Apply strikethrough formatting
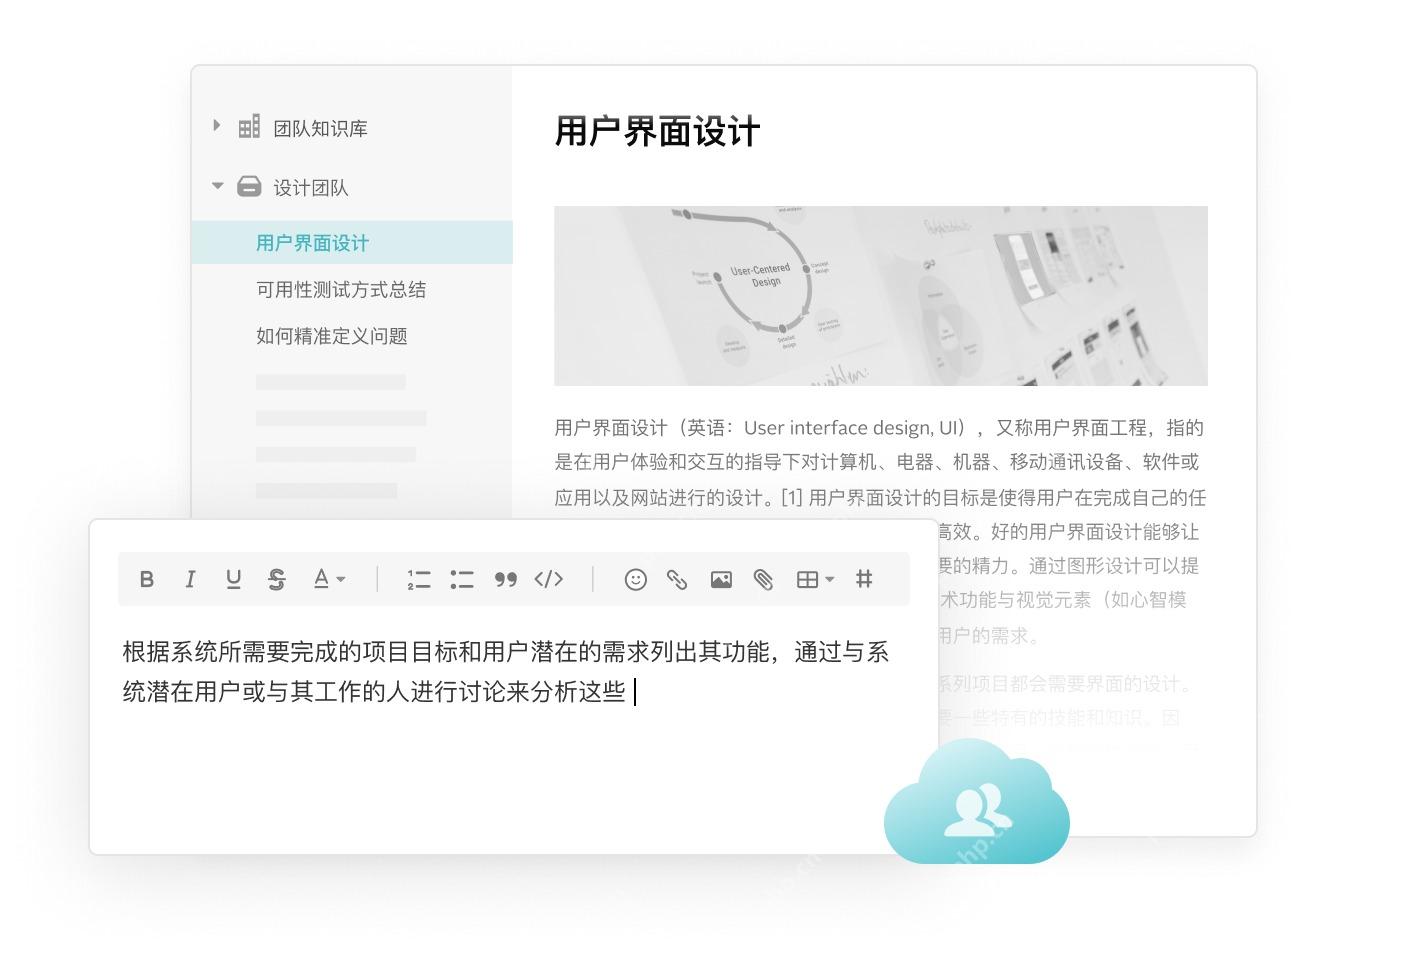Image resolution: width=1412 pixels, height=956 pixels. pyautogui.click(x=277, y=579)
